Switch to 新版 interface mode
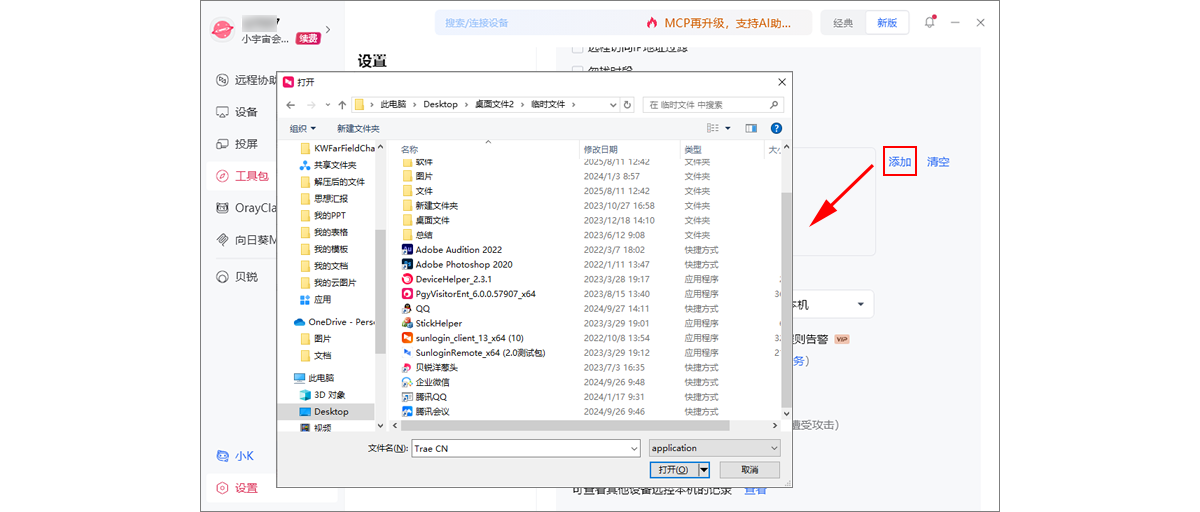This screenshot has height=512, width=1200. click(887, 23)
